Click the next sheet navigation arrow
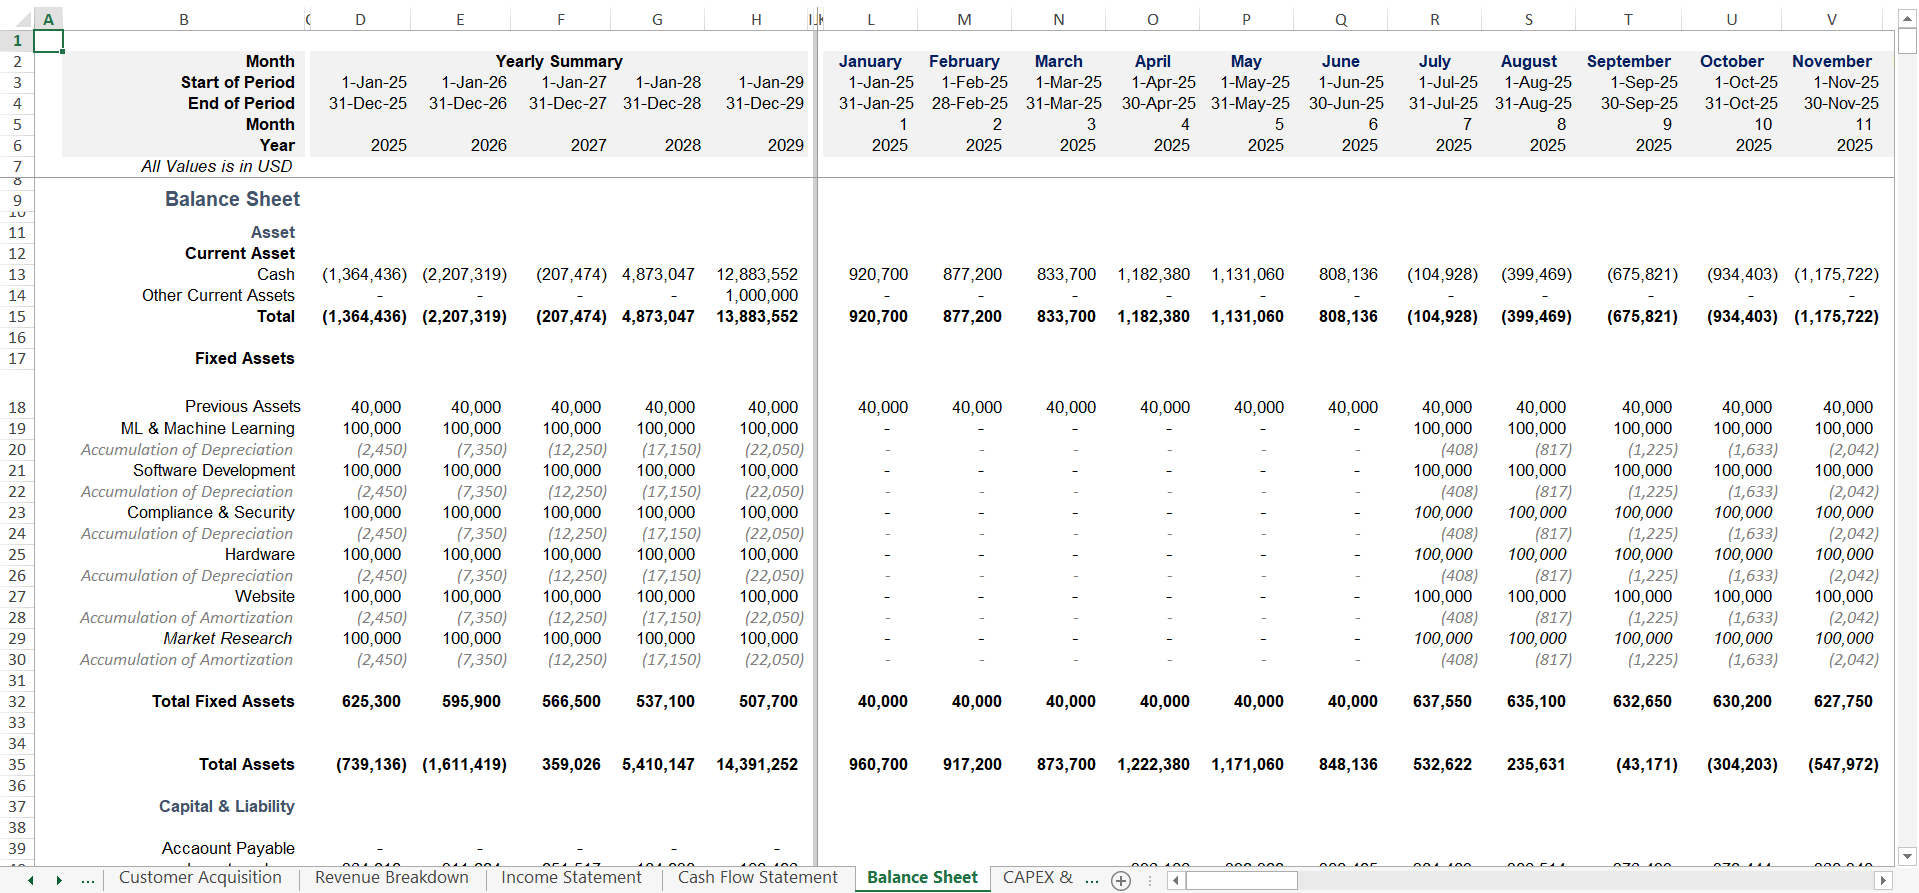 tap(59, 880)
